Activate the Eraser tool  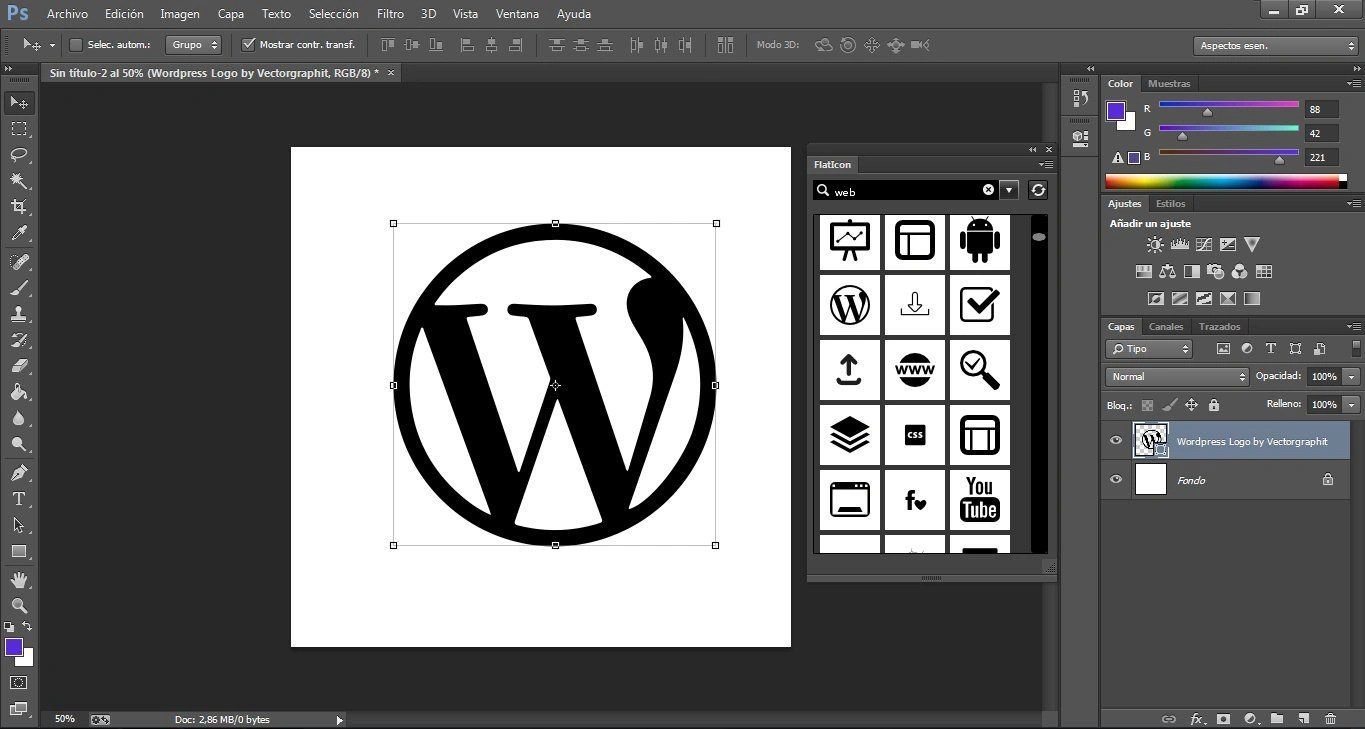tap(19, 366)
